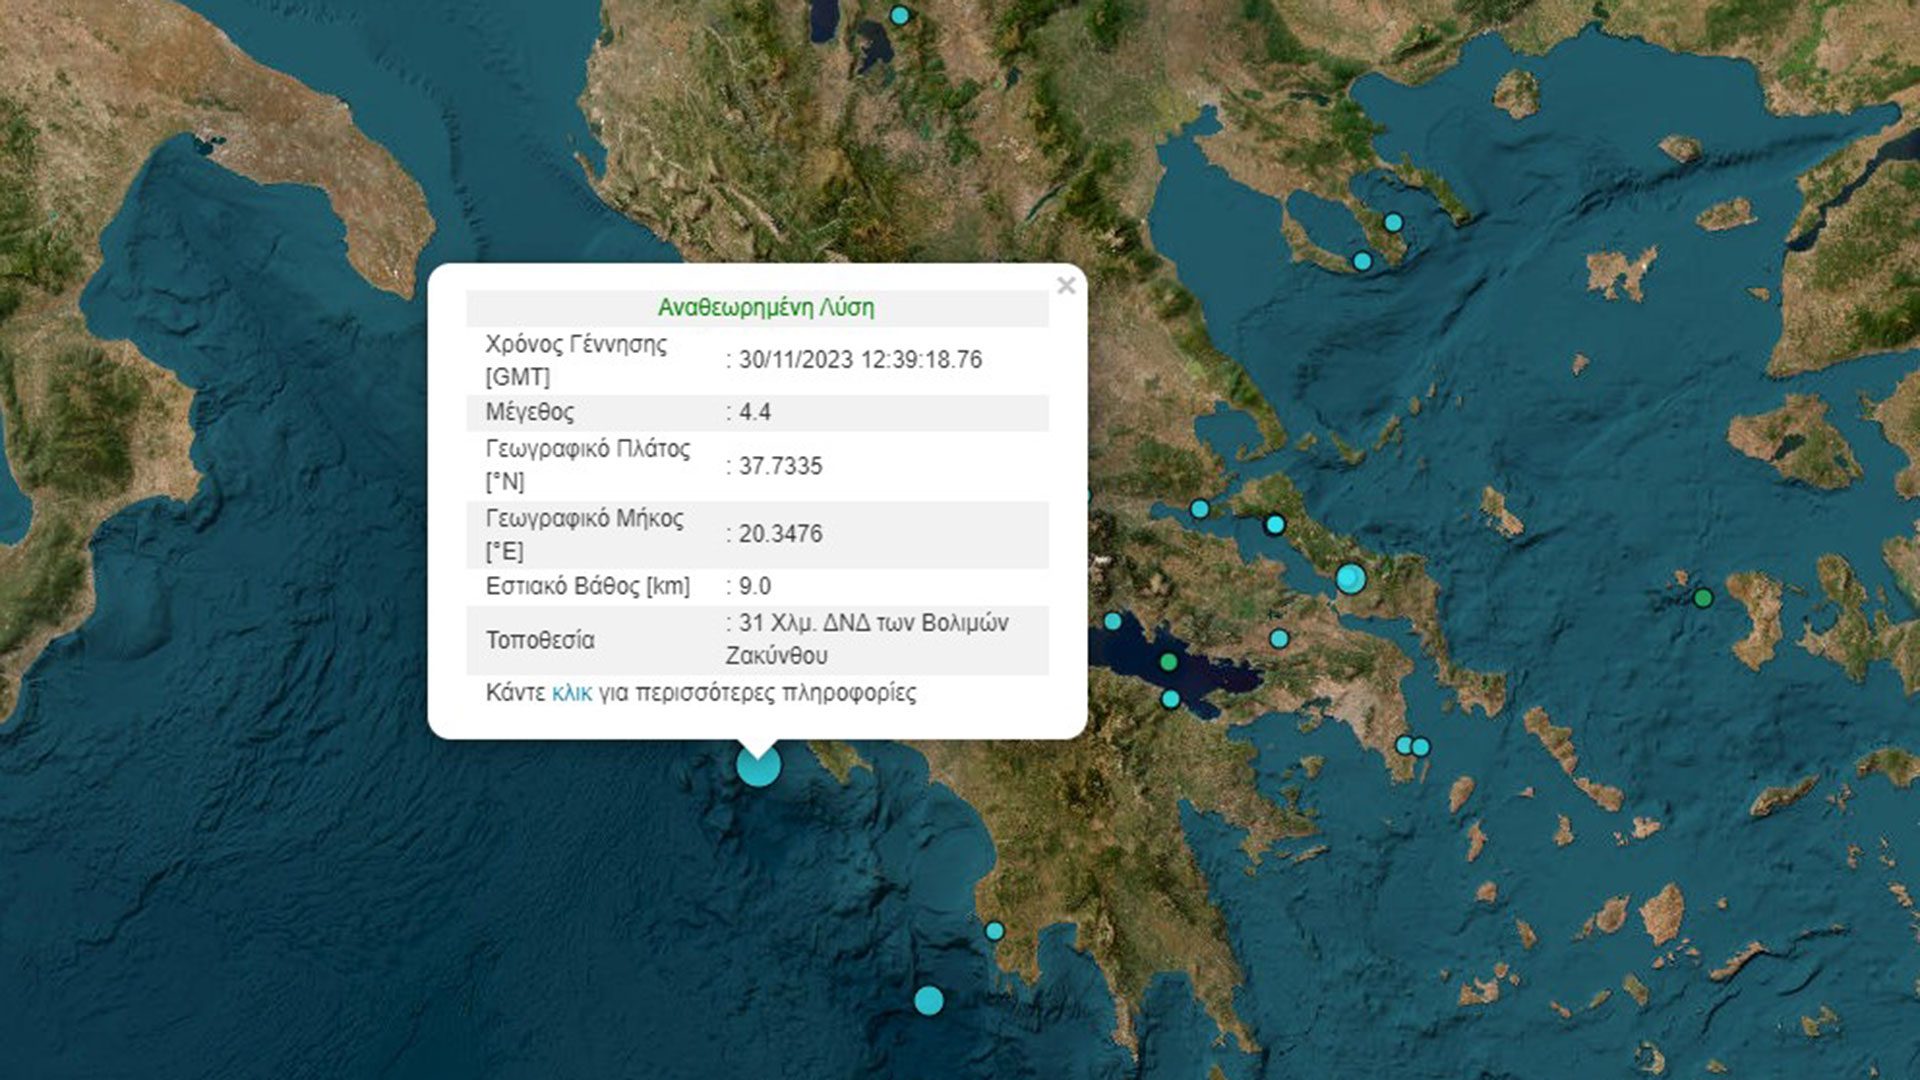Click the largest cyan marker near Chalkida, Evia

click(1351, 578)
